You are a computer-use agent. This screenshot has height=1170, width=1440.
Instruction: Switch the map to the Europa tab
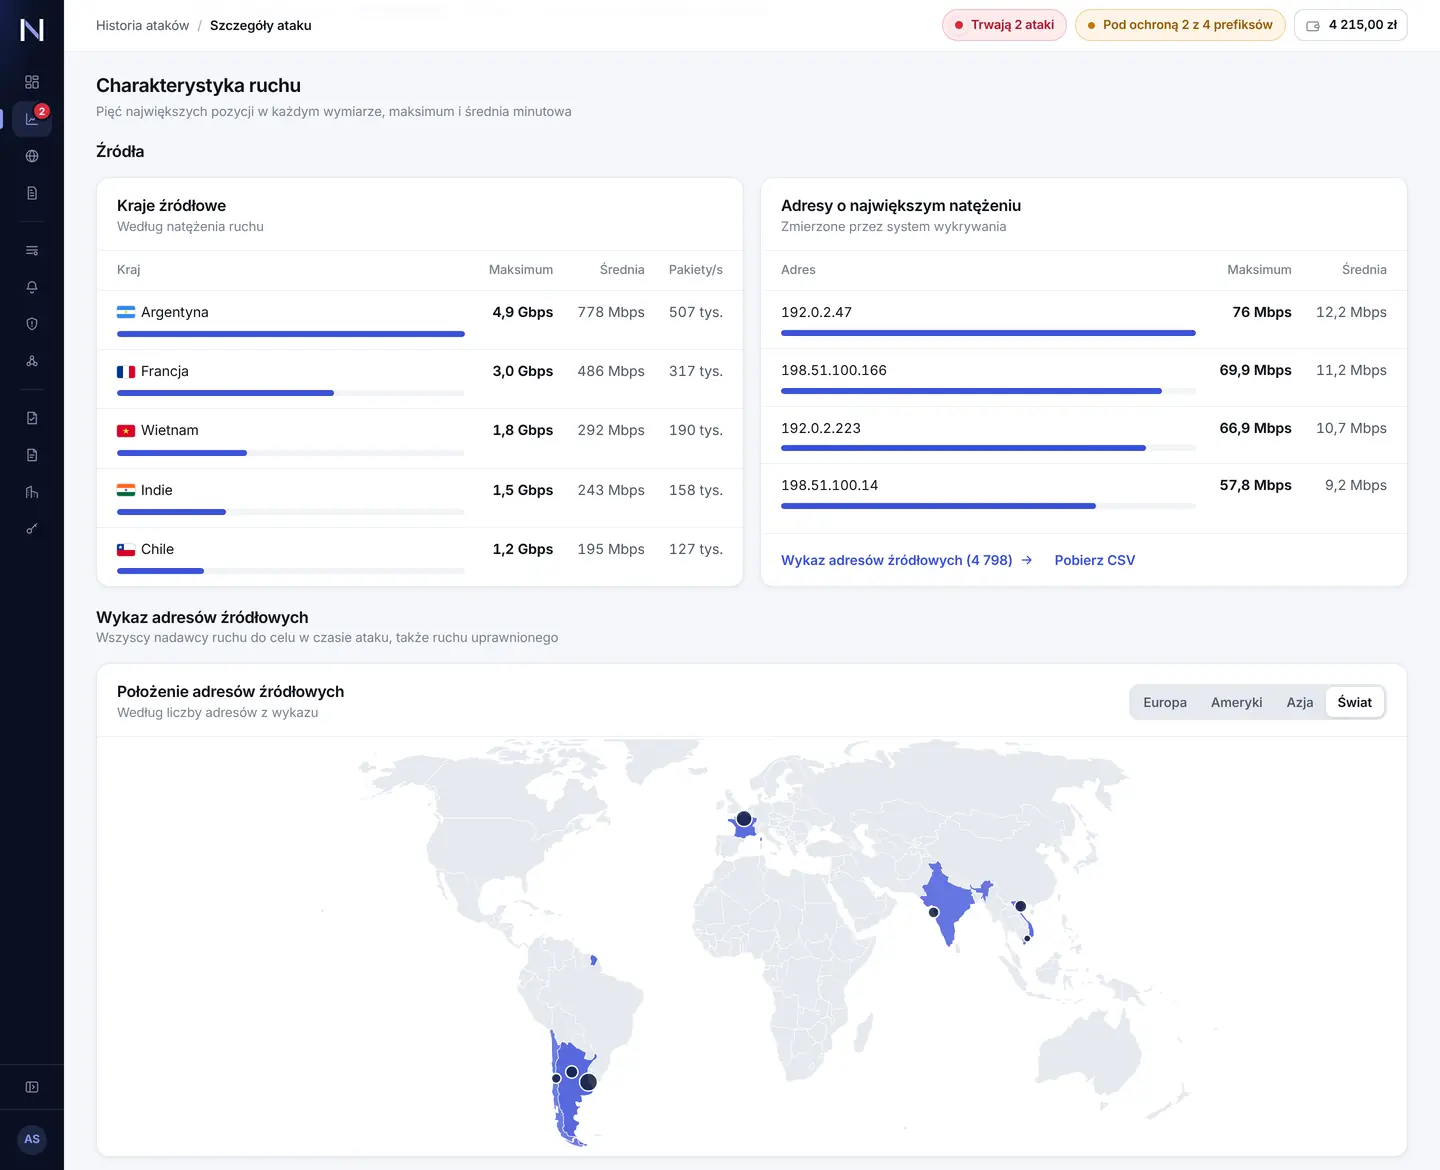click(x=1165, y=702)
